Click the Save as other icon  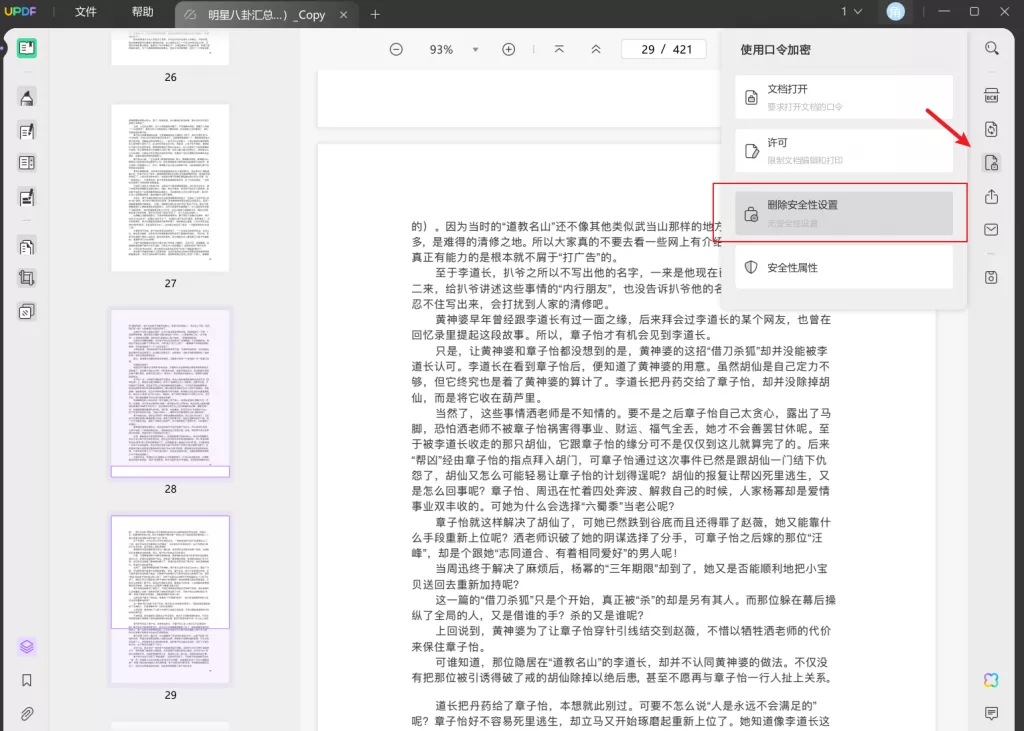point(991,277)
